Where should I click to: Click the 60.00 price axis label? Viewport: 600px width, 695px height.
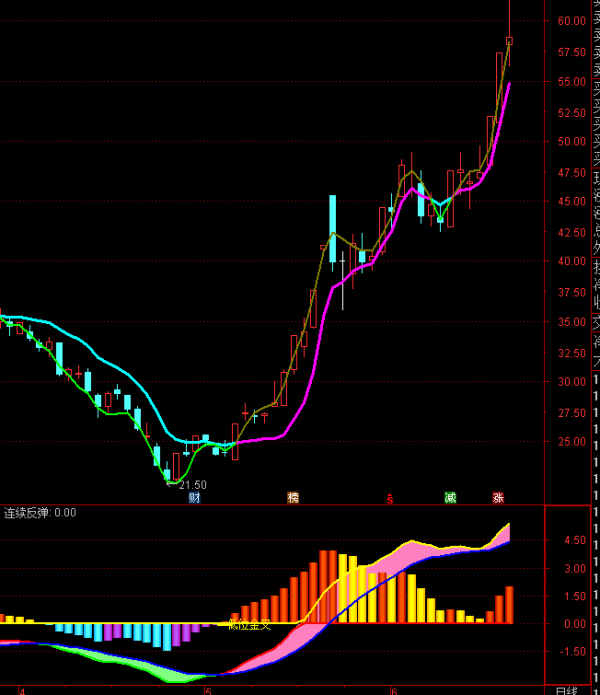[x=572, y=21]
